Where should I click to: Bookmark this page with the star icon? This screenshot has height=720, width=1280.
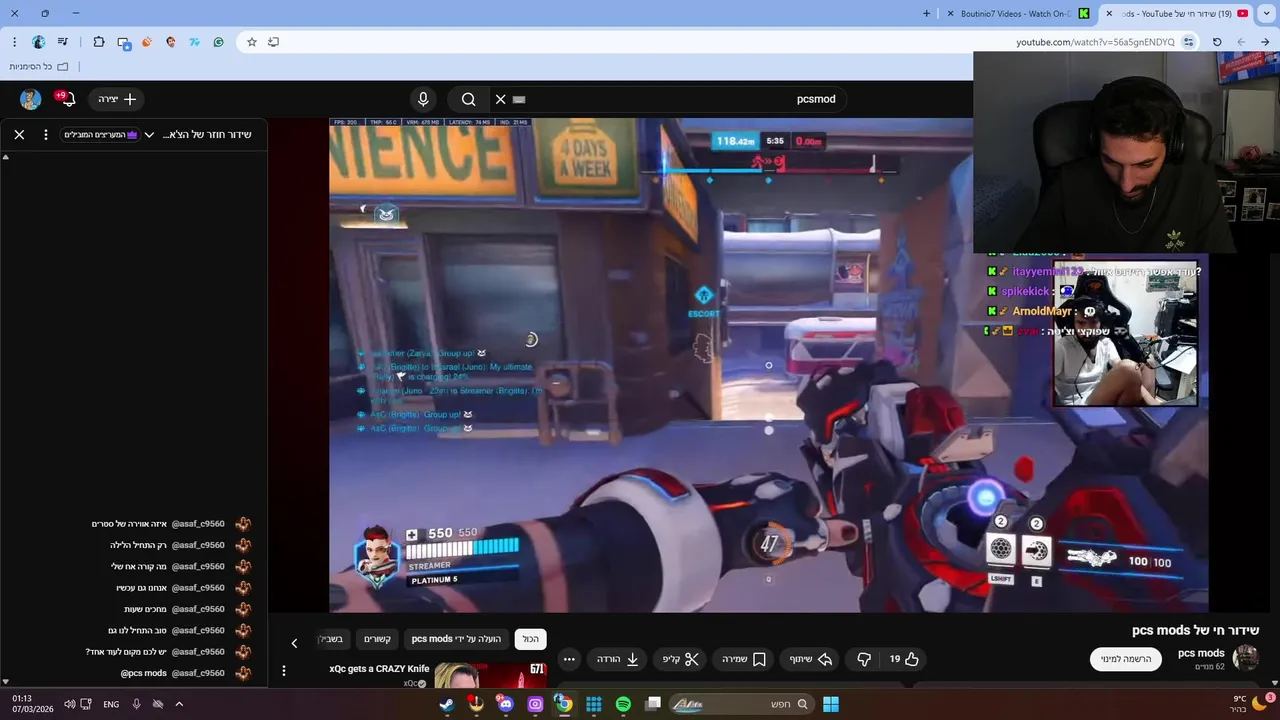coord(251,42)
